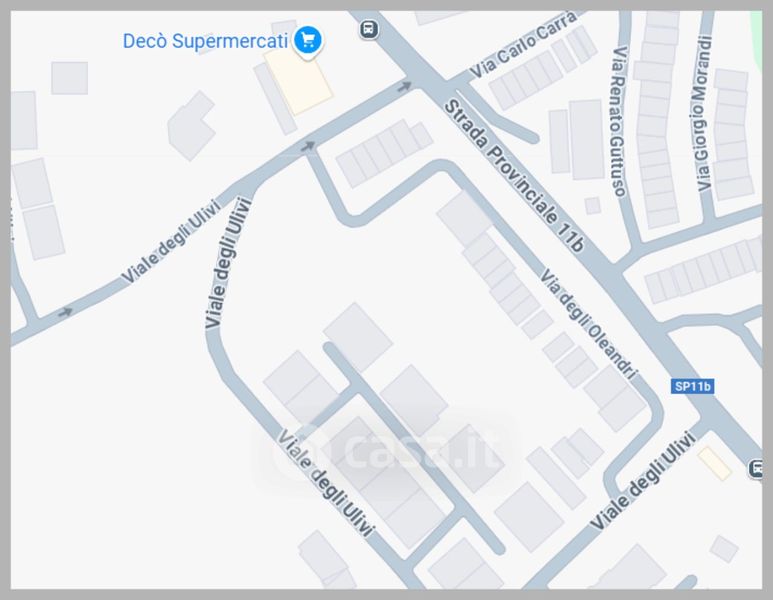Click the one-way arrow near Strada Provinciale junction

[405, 87]
